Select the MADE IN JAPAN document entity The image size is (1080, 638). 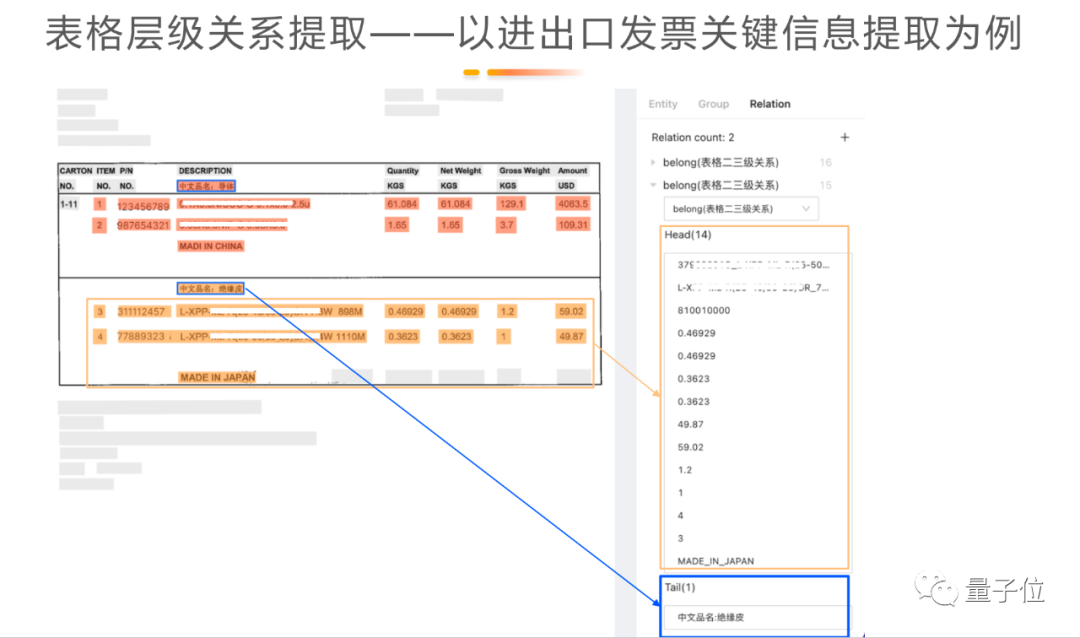click(x=218, y=378)
